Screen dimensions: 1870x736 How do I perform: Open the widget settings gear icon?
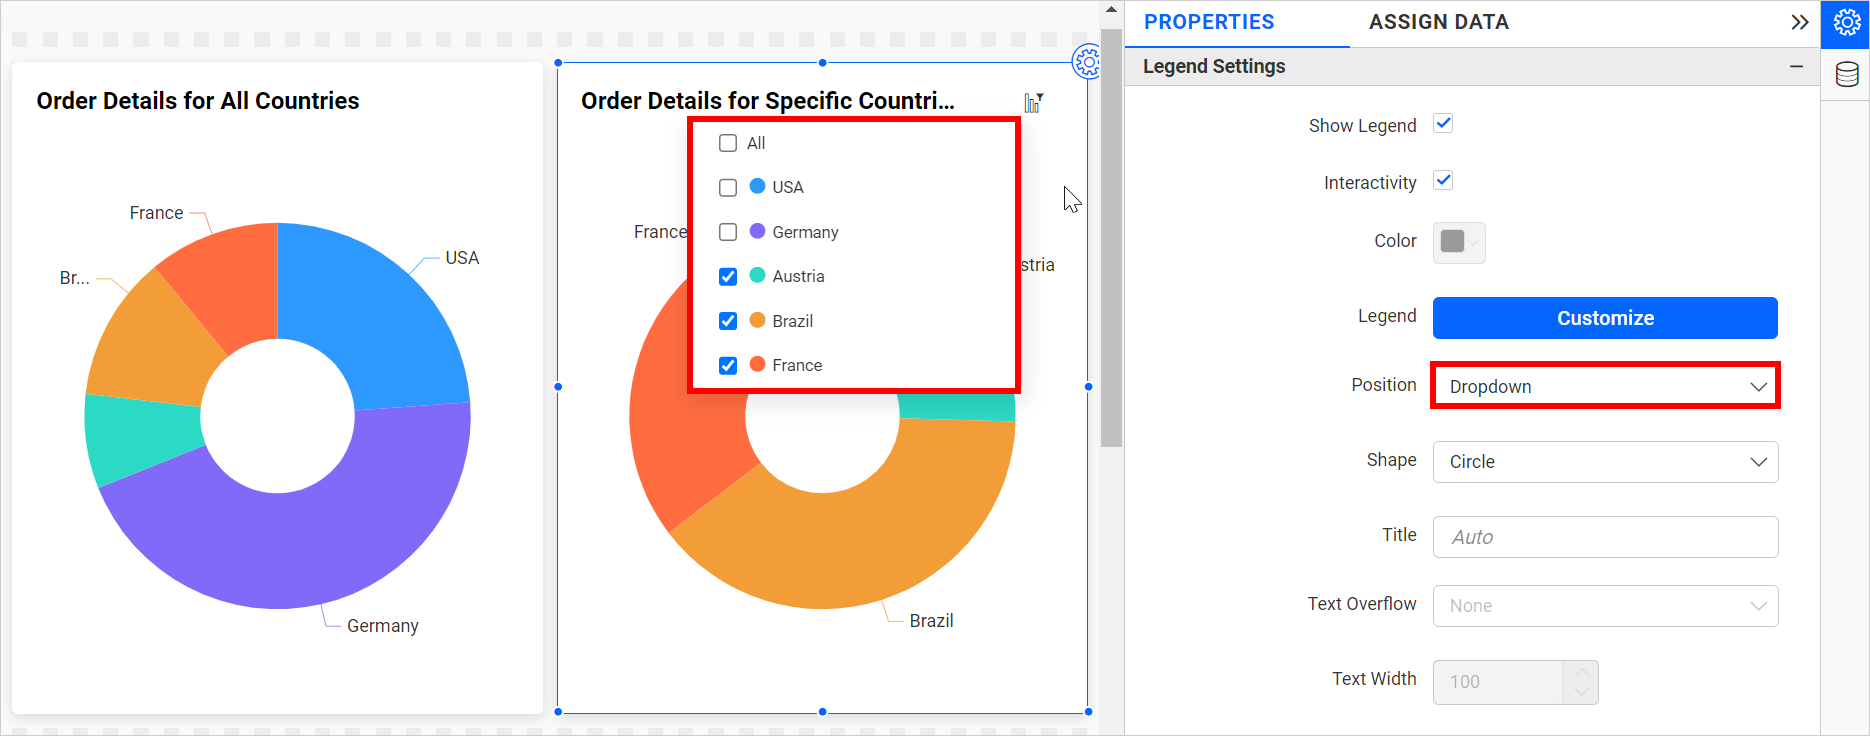tap(1086, 62)
